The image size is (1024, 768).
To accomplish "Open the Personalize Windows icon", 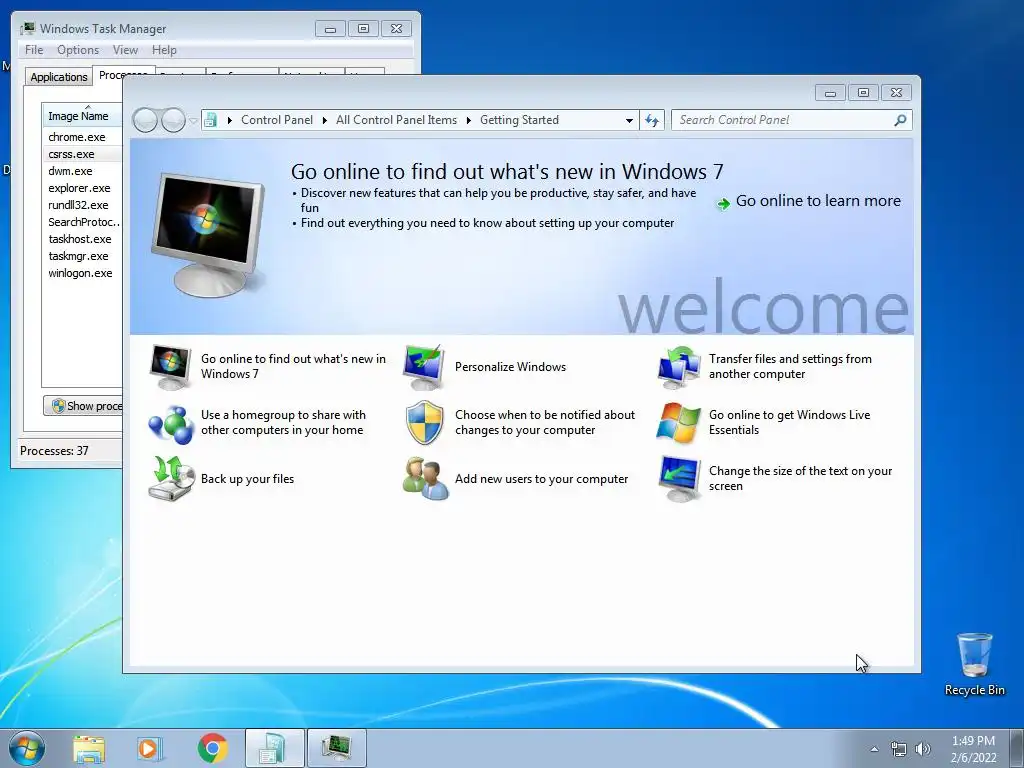I will click(x=424, y=367).
